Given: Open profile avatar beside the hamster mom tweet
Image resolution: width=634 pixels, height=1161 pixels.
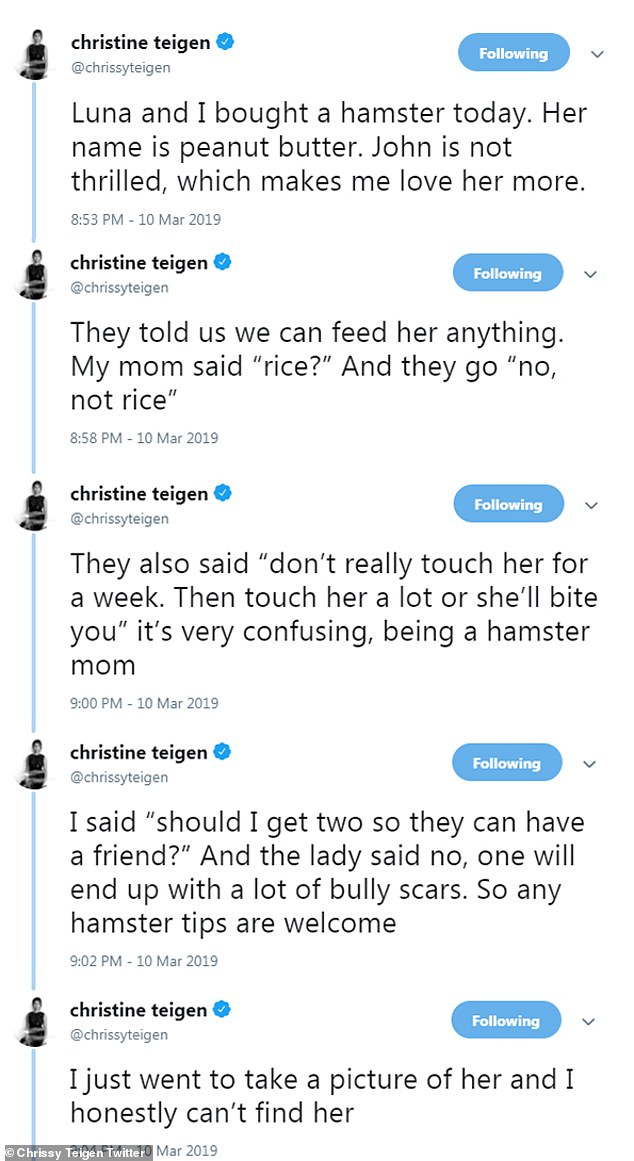Looking at the screenshot, I should 34,505.
